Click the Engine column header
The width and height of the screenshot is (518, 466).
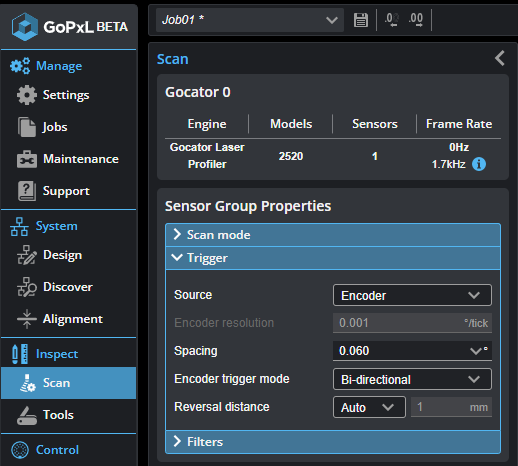[207, 124]
